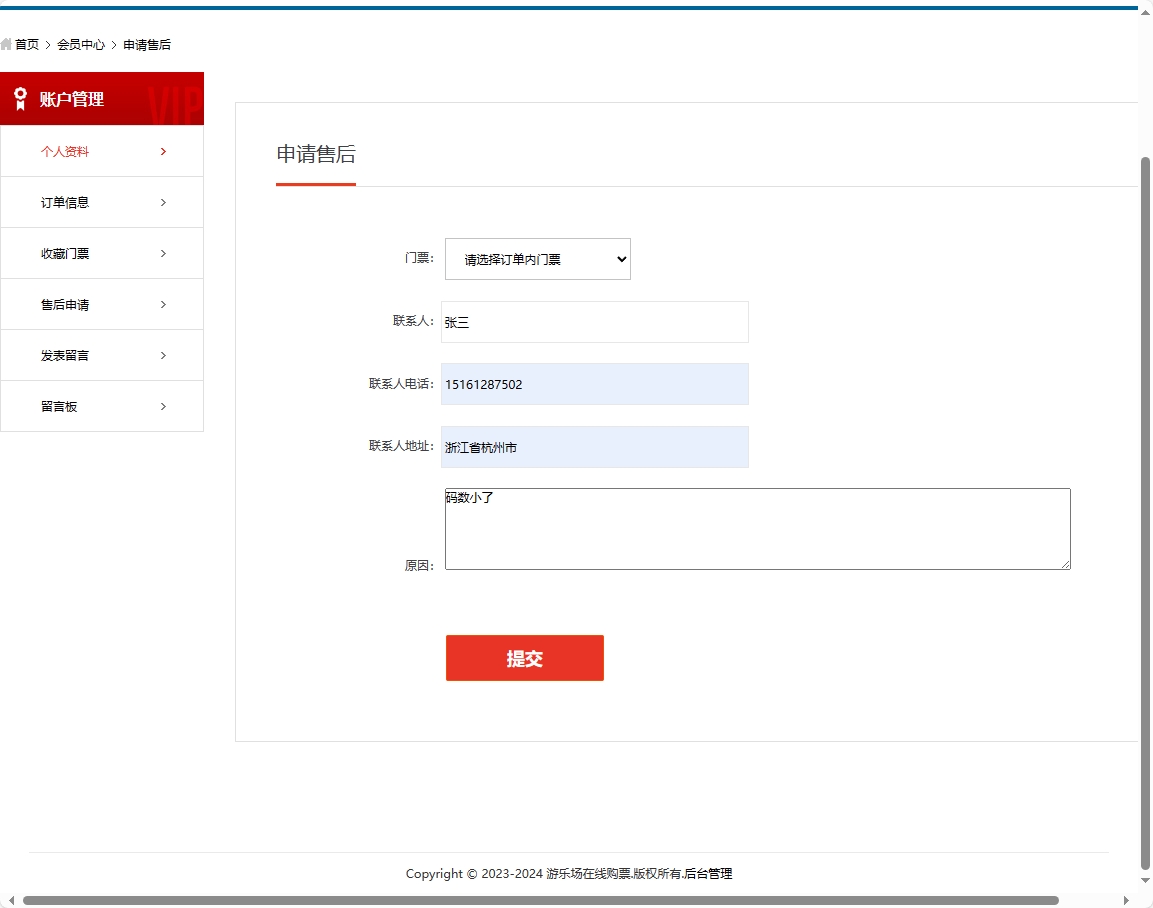Open the 后台管理 link in the footer
1153x908 pixels.
point(711,873)
